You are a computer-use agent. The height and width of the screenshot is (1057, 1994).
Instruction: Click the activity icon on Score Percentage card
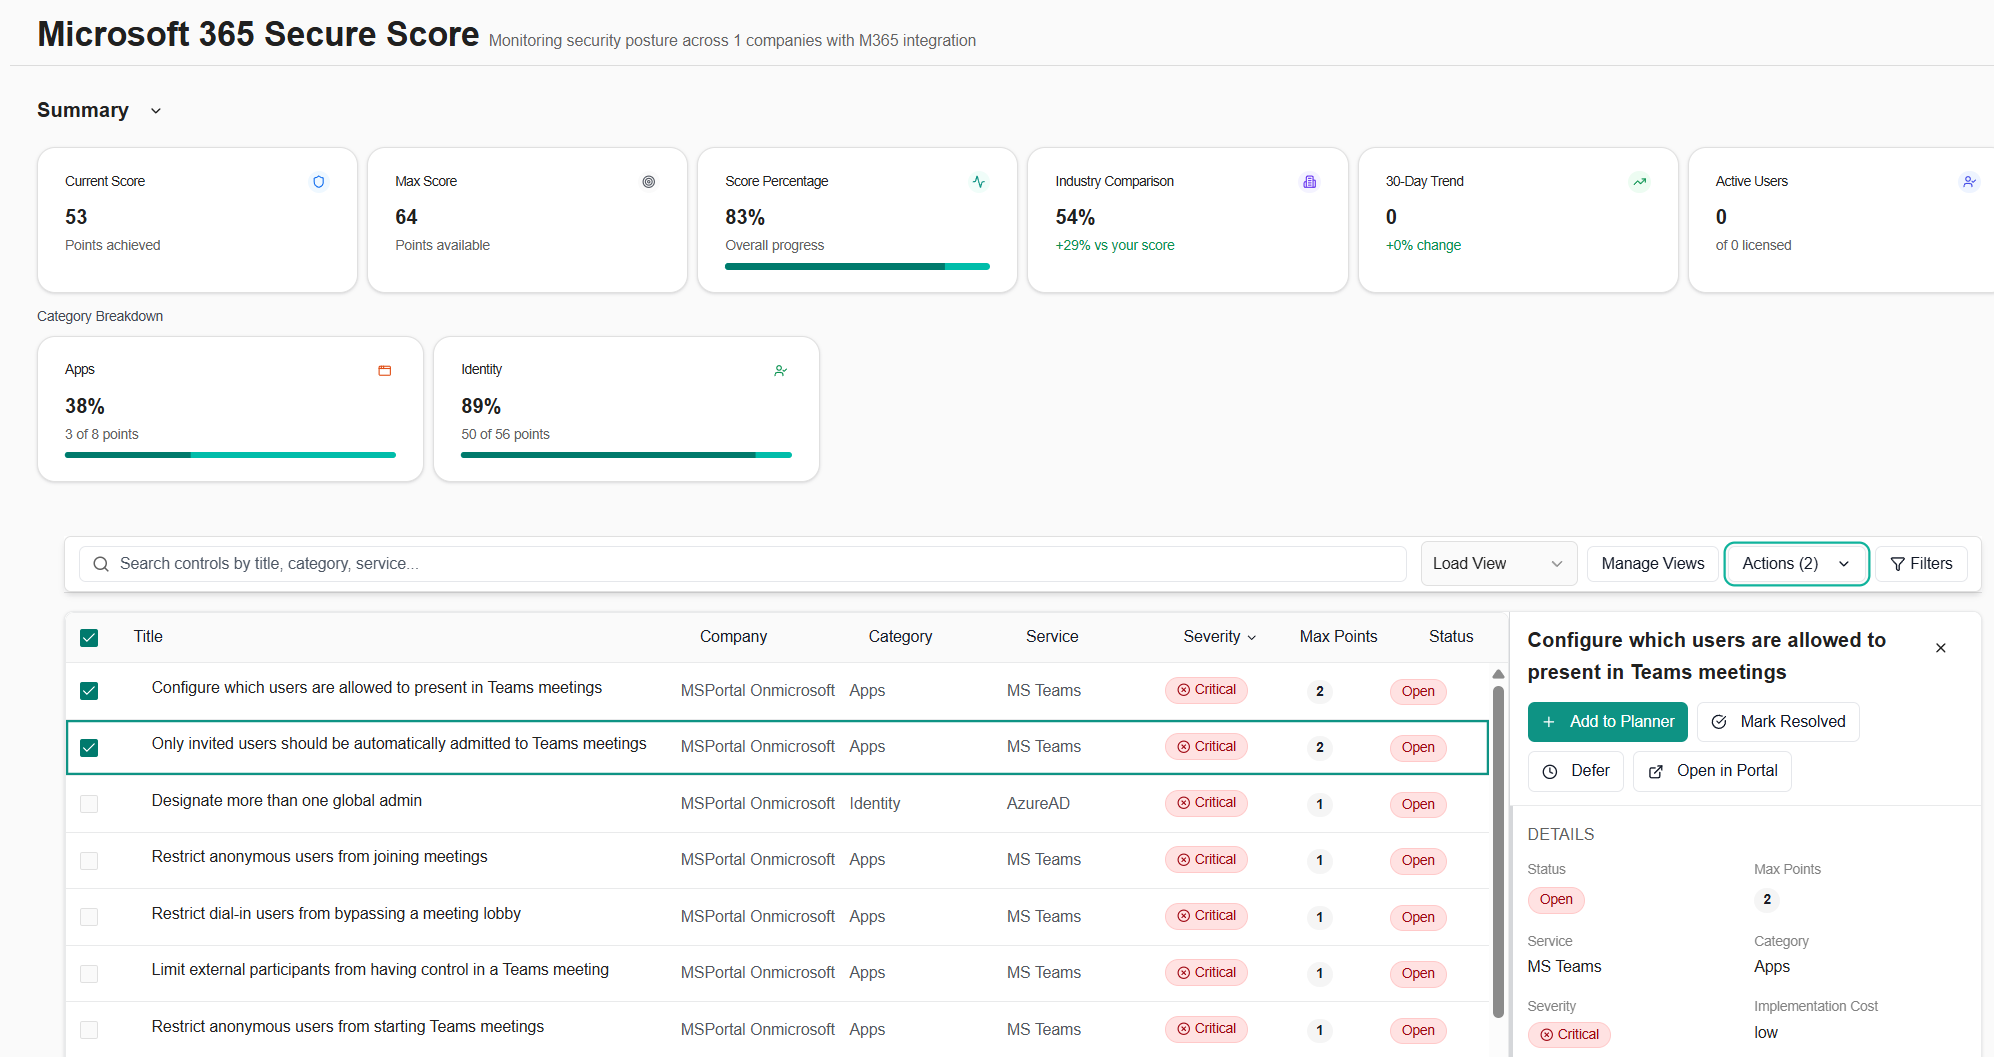point(978,182)
